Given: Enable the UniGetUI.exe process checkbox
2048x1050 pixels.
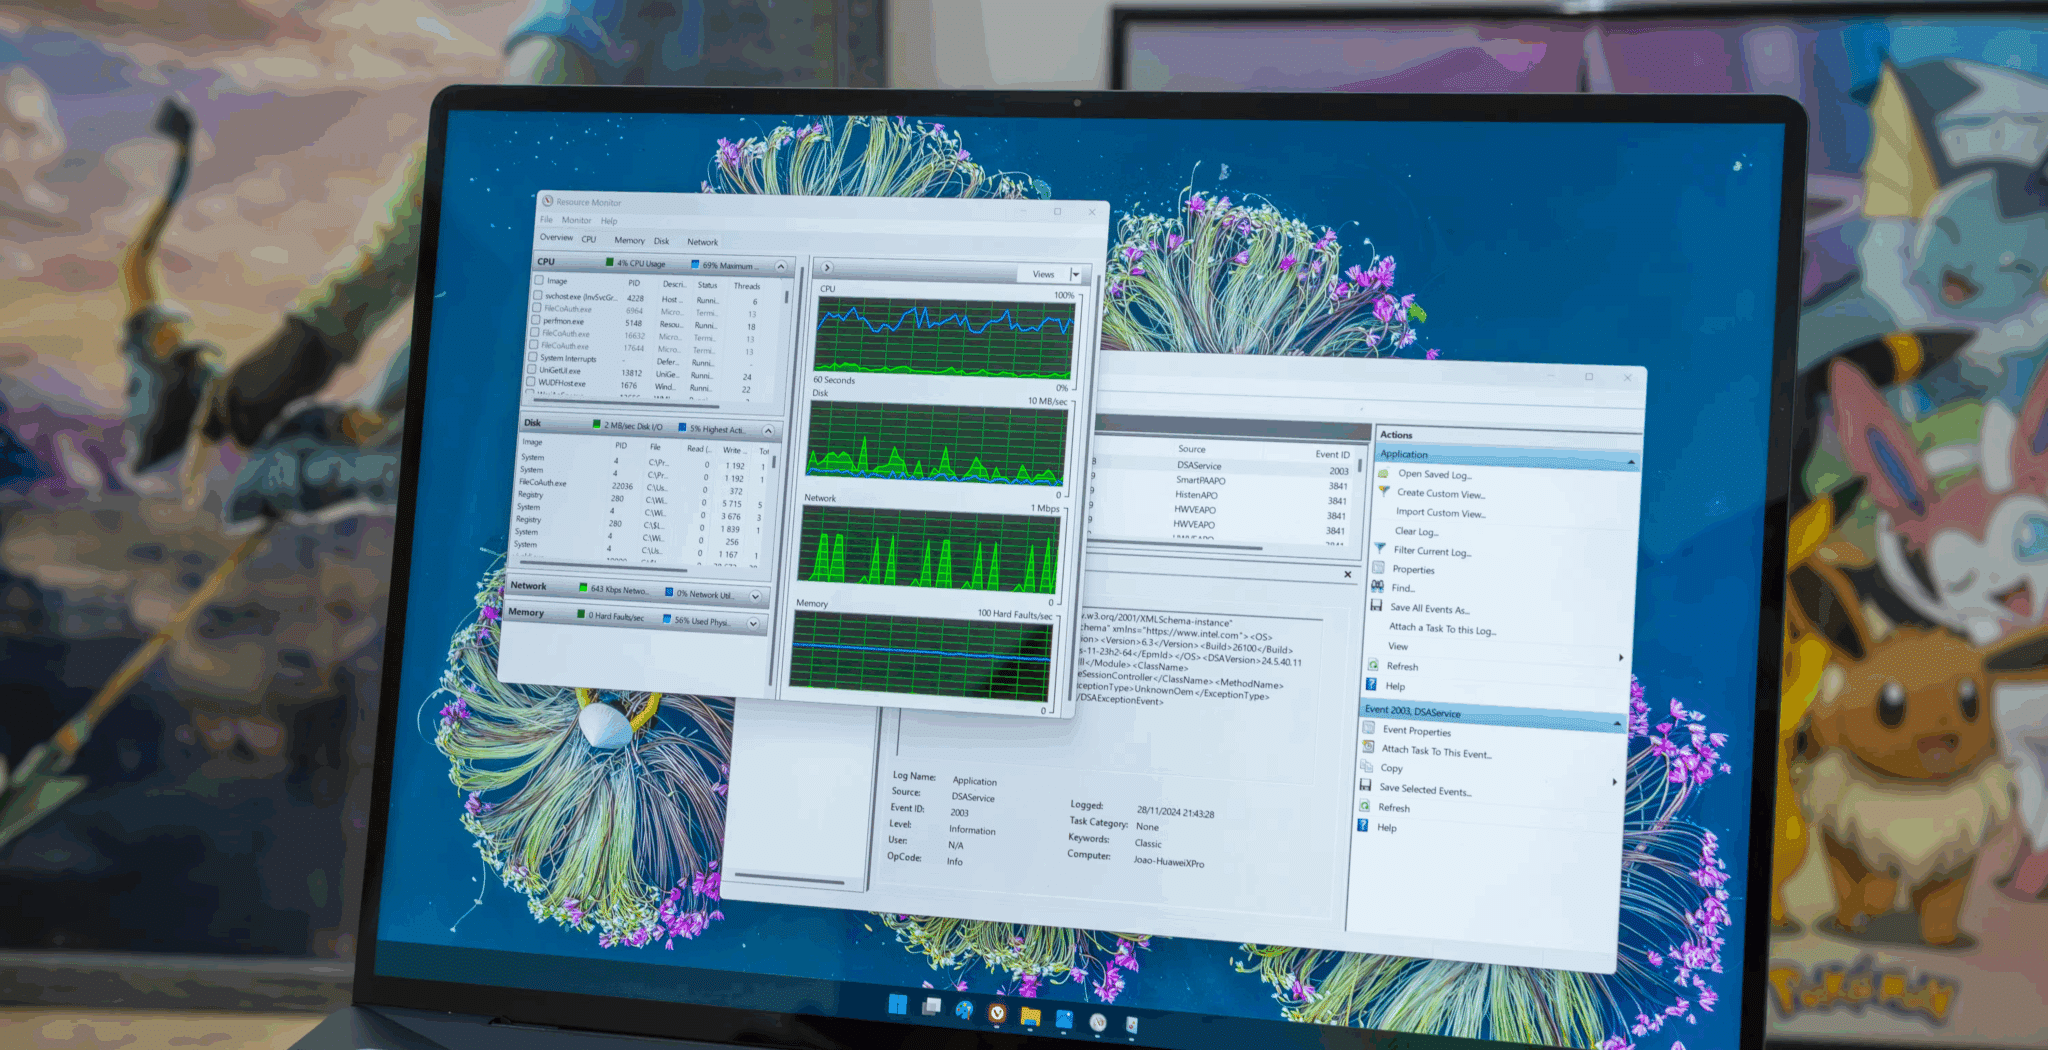Looking at the screenshot, I should [532, 369].
